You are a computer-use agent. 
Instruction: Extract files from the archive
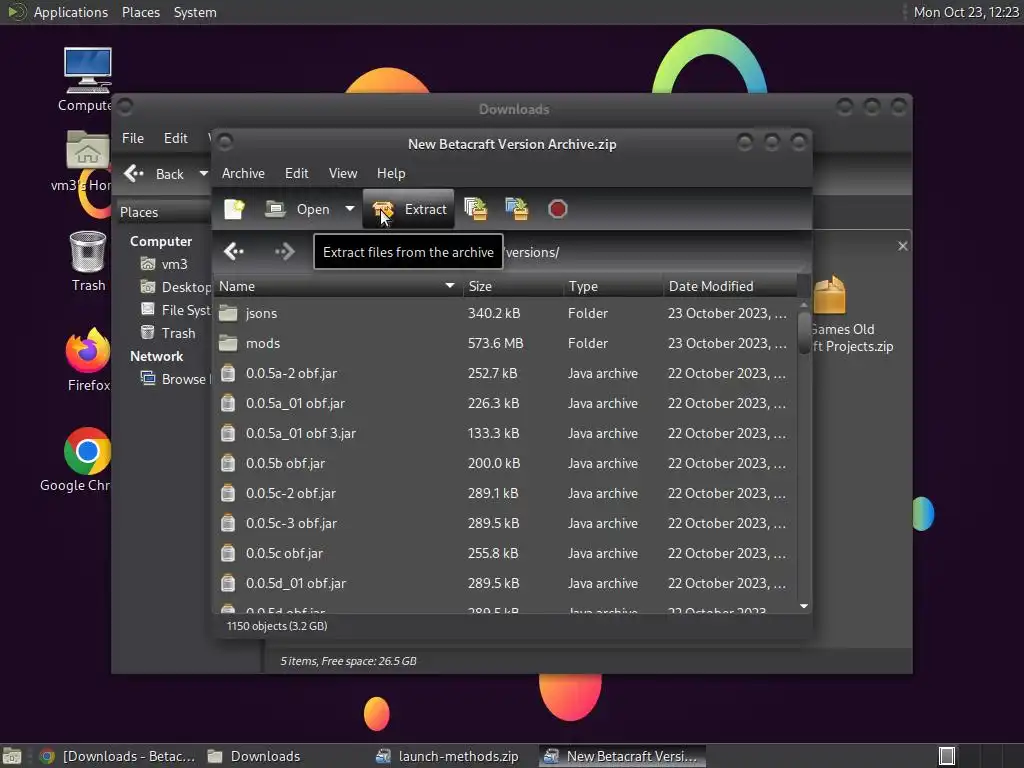tap(409, 209)
